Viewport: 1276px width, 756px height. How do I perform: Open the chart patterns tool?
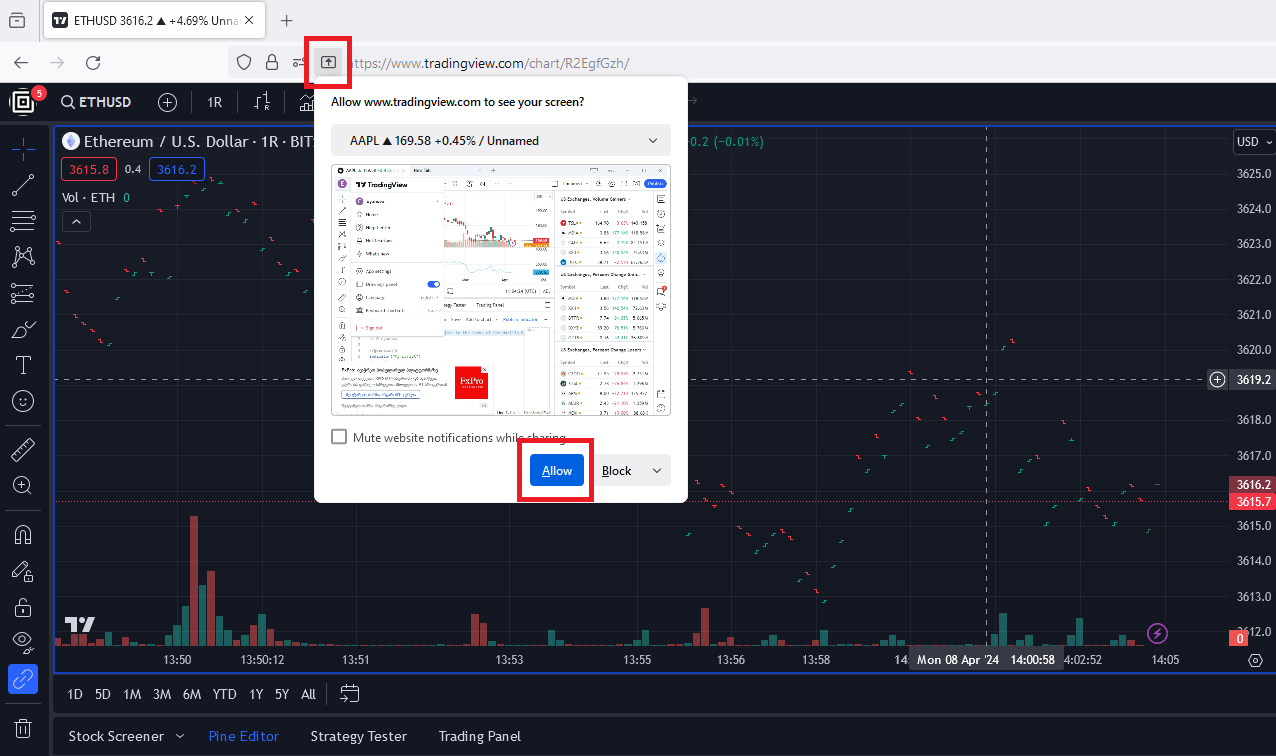[23, 257]
